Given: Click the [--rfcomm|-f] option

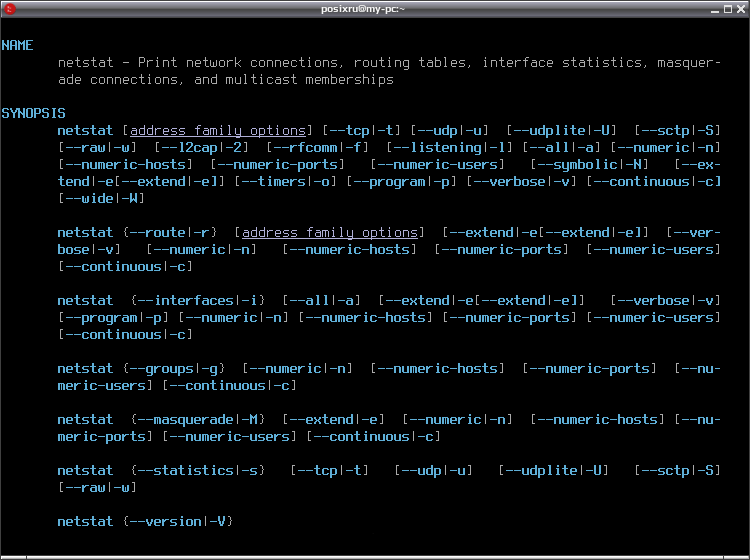Looking at the screenshot, I should pos(318,147).
